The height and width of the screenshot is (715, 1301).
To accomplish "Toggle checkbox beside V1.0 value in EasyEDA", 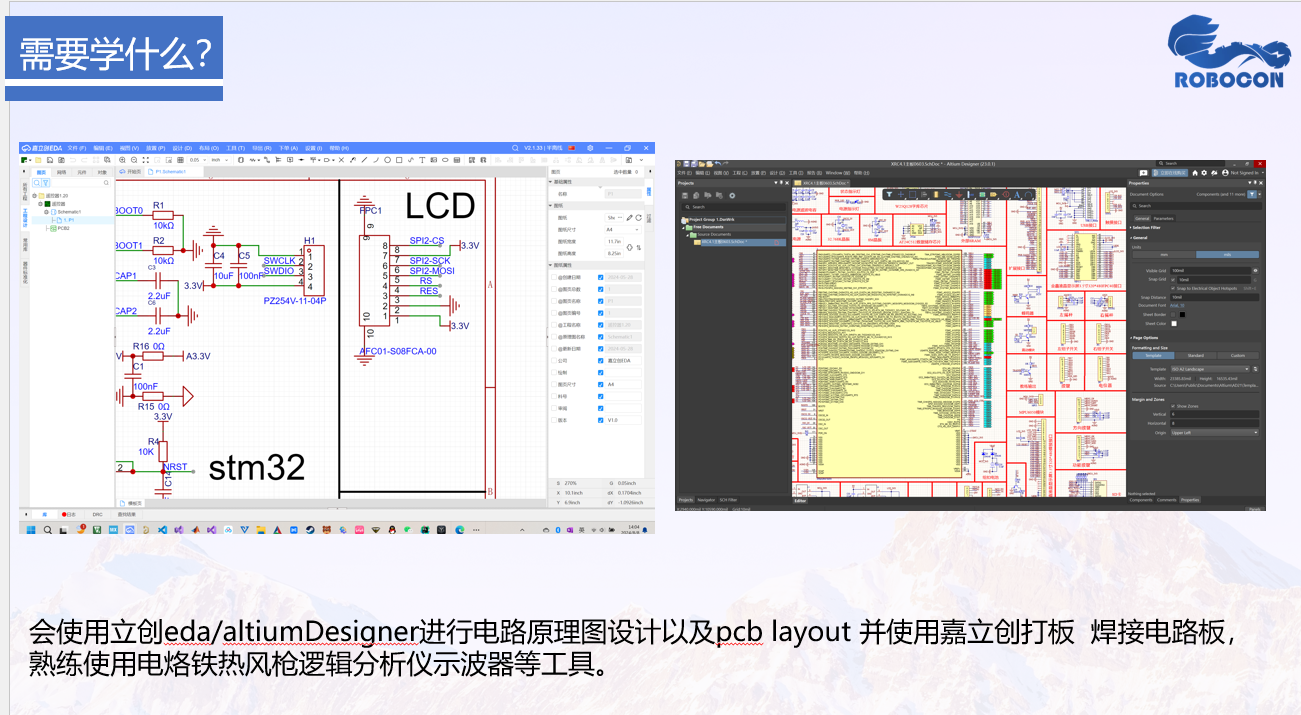I will tap(600, 420).
